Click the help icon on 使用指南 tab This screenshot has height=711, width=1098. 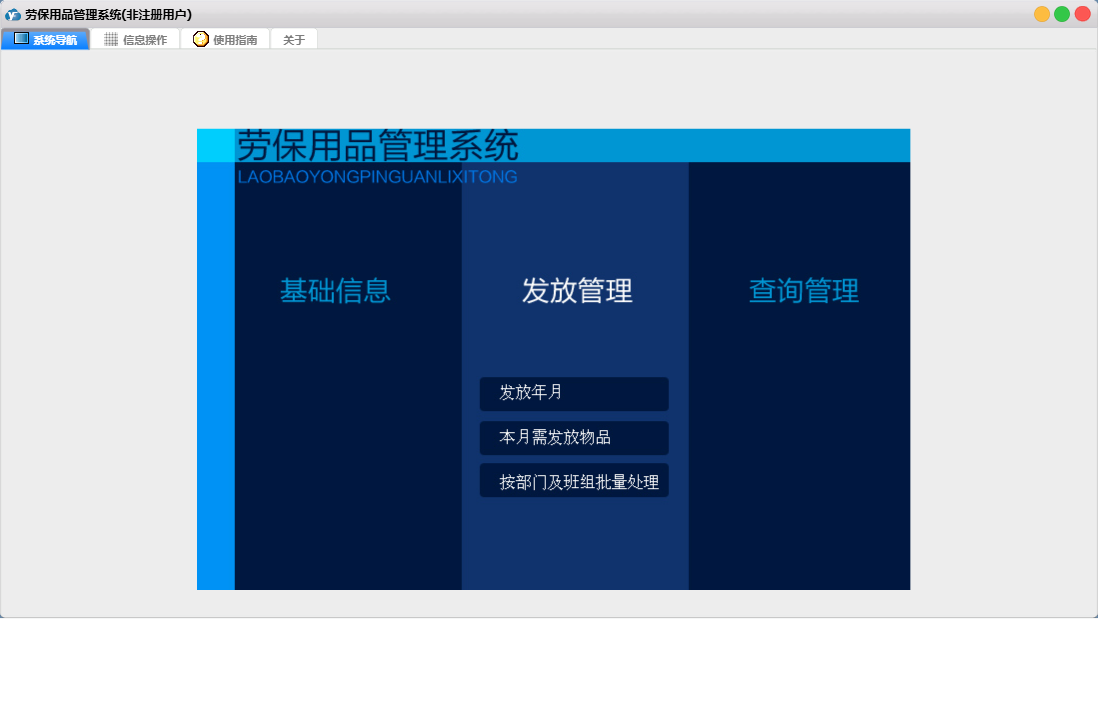pyautogui.click(x=201, y=39)
